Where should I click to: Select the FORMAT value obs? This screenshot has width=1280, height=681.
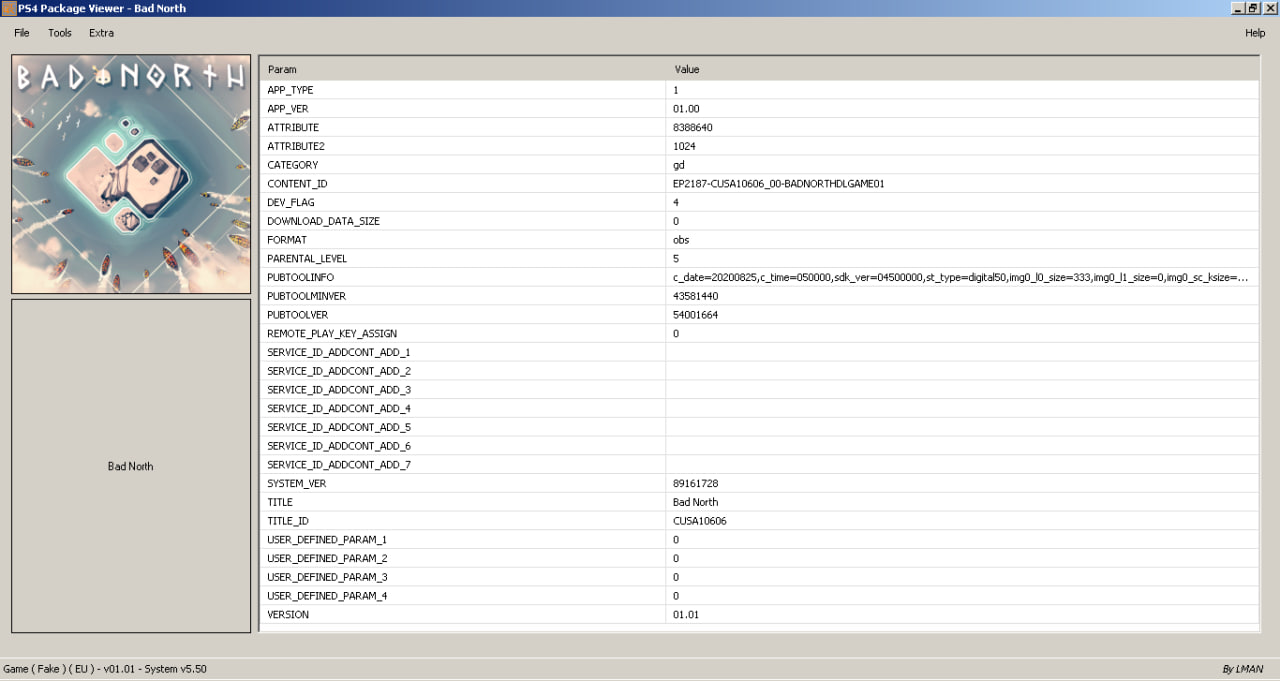pyautogui.click(x=681, y=240)
